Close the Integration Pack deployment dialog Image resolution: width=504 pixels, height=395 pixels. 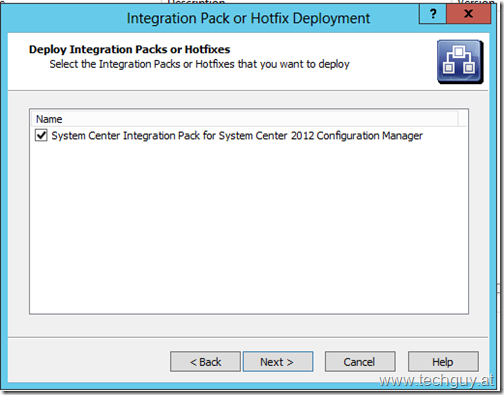pyautogui.click(x=468, y=14)
